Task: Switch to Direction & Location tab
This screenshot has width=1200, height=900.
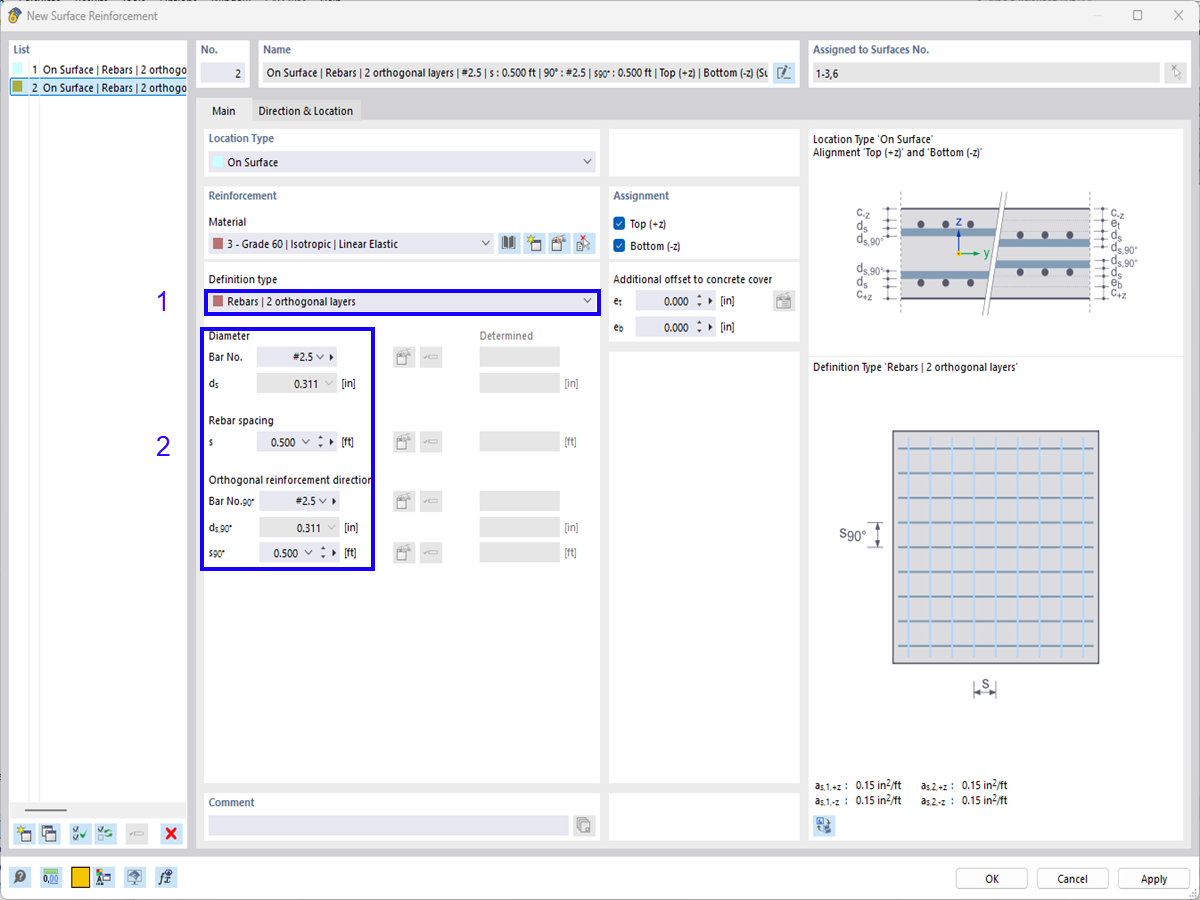Action: pos(305,111)
